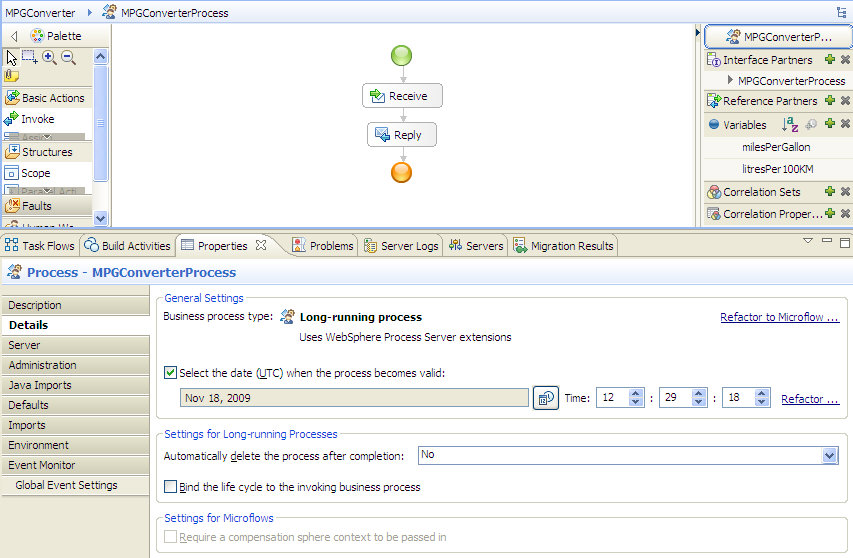Screen dimensions: 853x558
Task: Click the orange end node in canvas
Action: point(401,172)
